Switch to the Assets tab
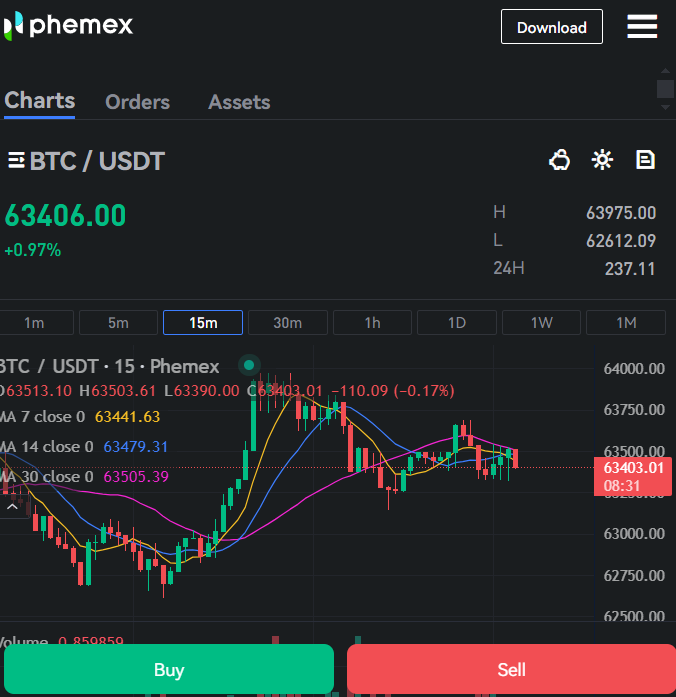676x697 pixels. click(239, 102)
